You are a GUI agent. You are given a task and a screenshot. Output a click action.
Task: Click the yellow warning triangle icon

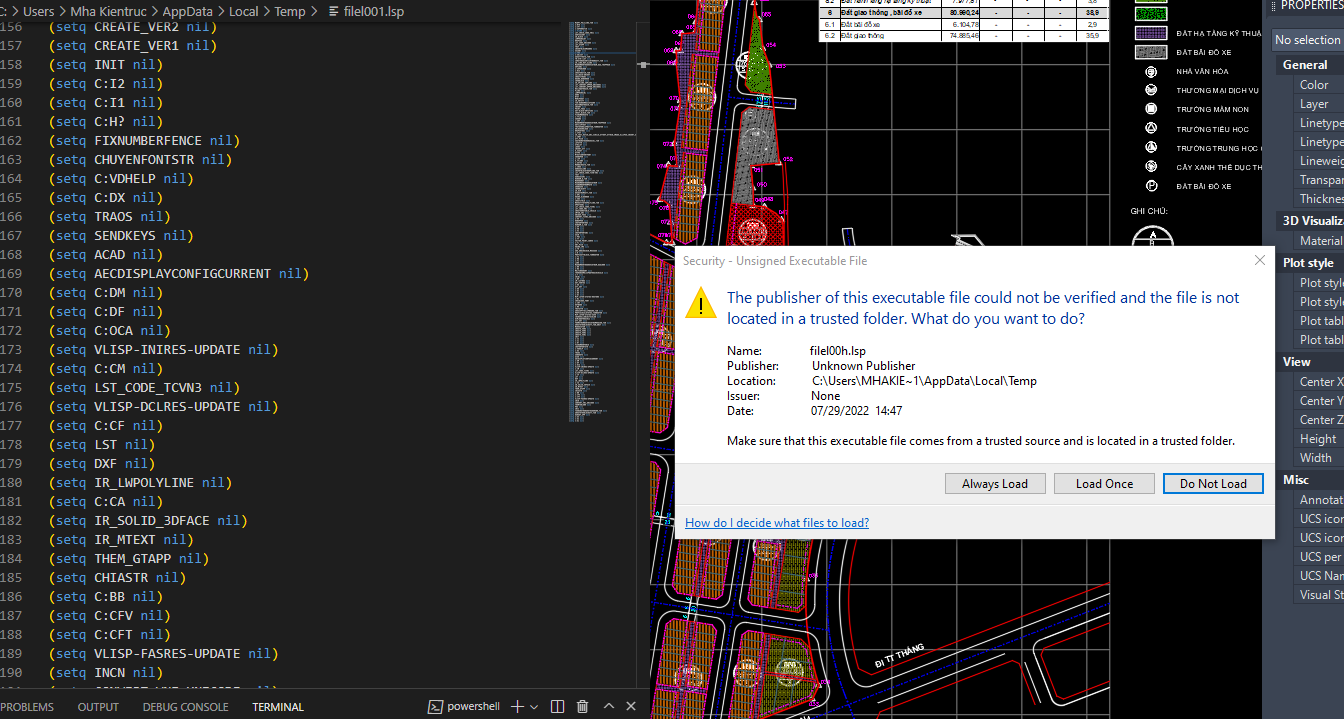(700, 303)
